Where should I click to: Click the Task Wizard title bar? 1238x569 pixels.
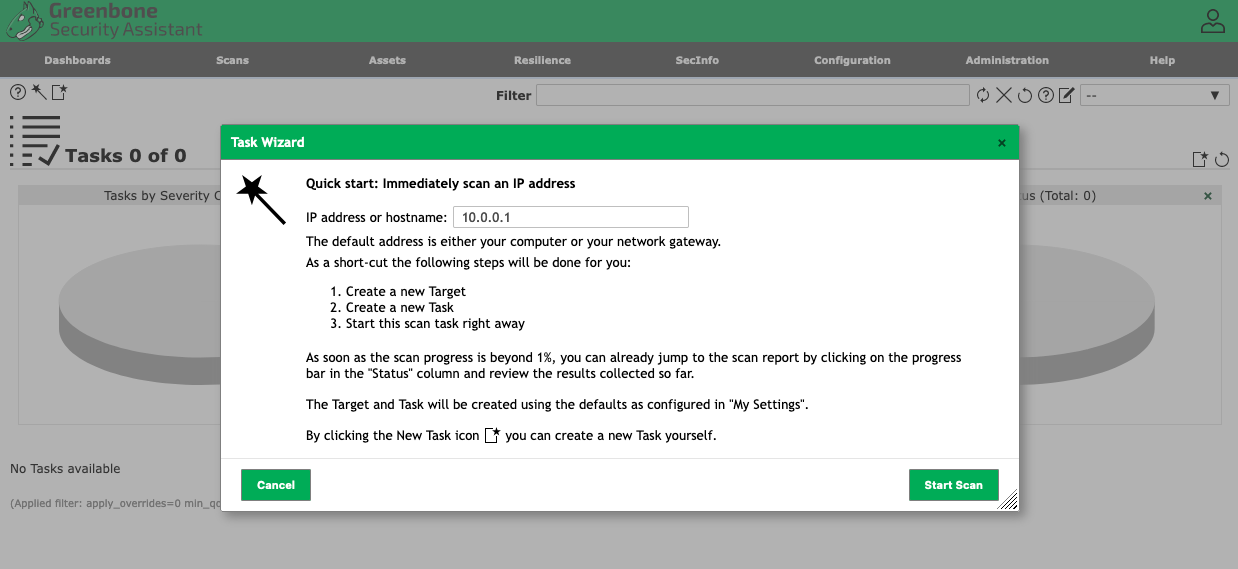620,142
